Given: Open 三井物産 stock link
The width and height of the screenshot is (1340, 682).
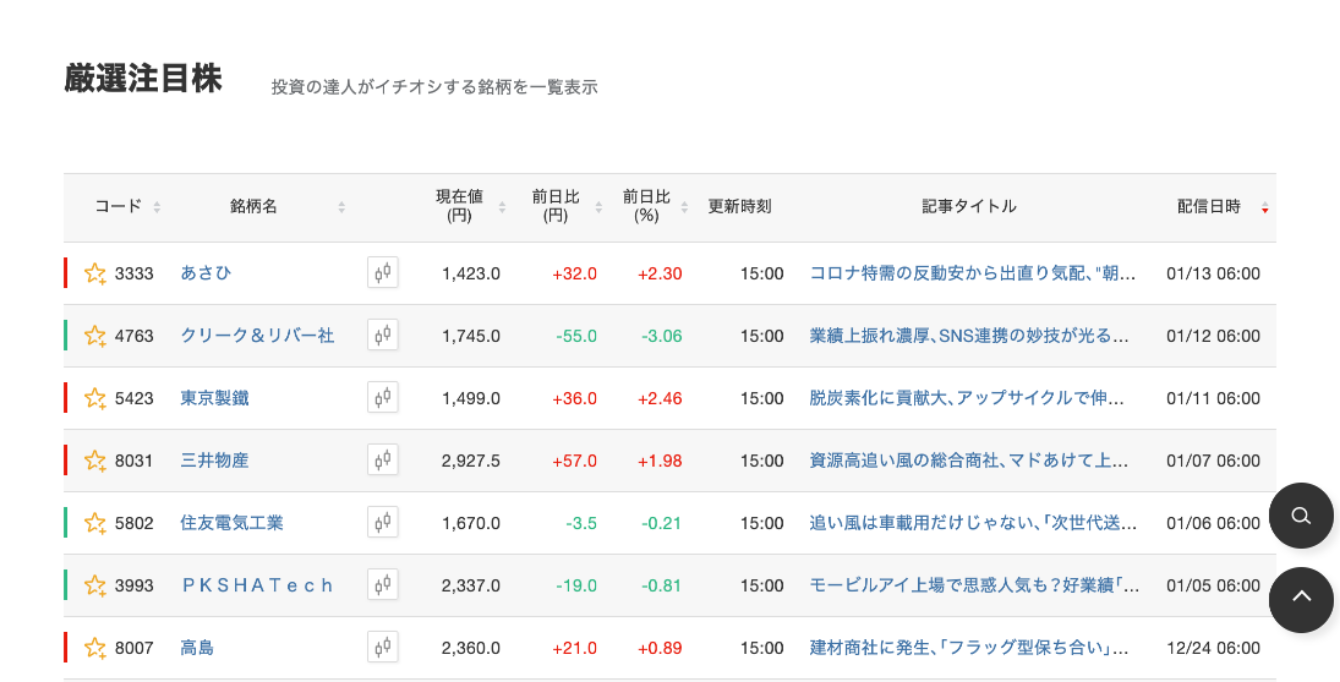Looking at the screenshot, I should [215, 461].
